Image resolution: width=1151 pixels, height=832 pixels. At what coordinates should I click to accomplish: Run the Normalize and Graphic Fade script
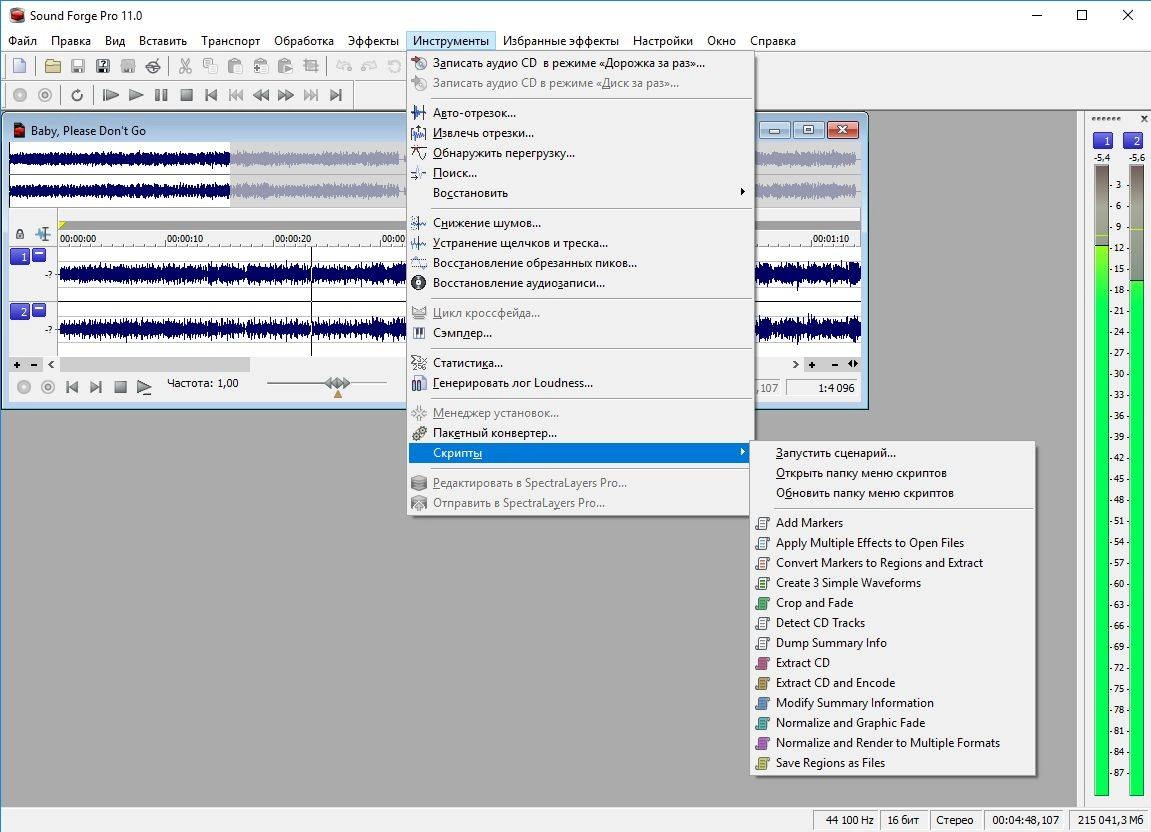(x=893, y=723)
